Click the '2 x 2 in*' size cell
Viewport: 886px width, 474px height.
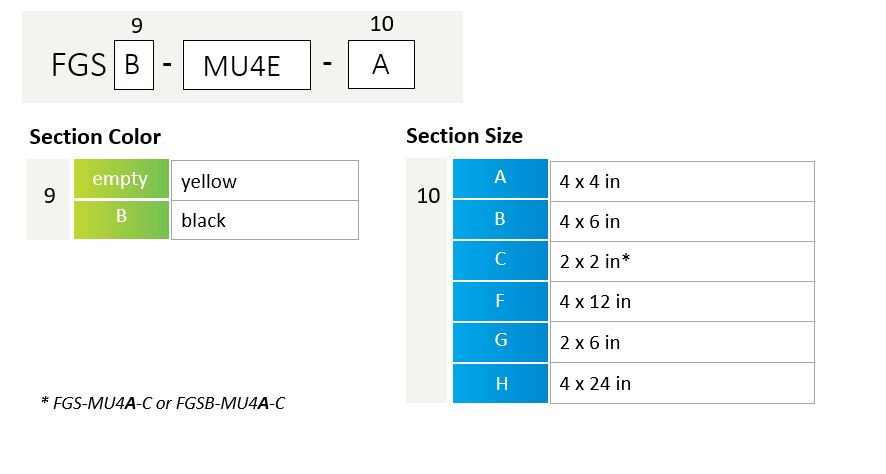pyautogui.click(x=682, y=262)
